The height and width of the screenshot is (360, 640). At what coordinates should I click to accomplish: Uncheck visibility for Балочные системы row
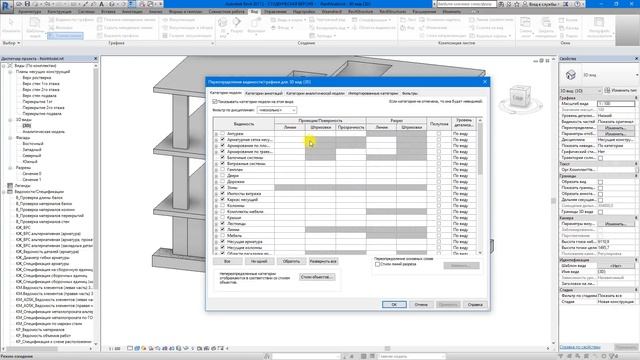pyautogui.click(x=222, y=158)
